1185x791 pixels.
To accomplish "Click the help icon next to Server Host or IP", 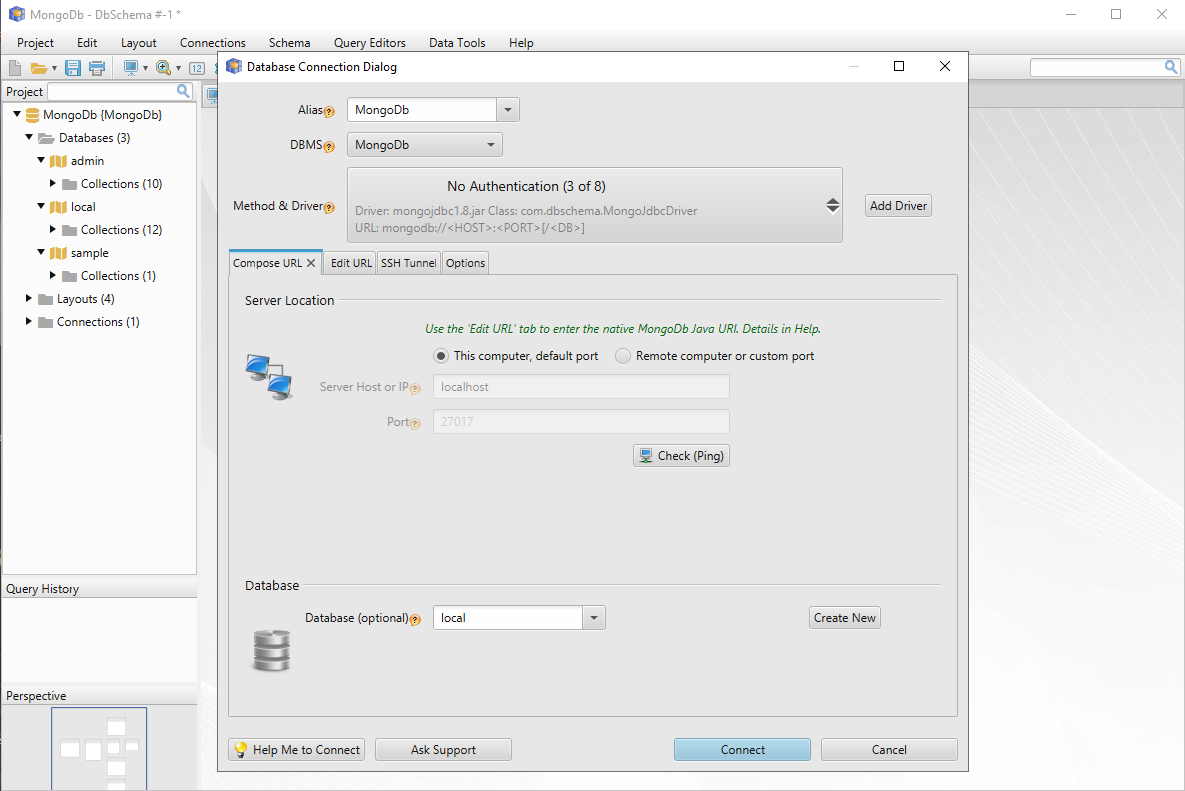I will (415, 388).
